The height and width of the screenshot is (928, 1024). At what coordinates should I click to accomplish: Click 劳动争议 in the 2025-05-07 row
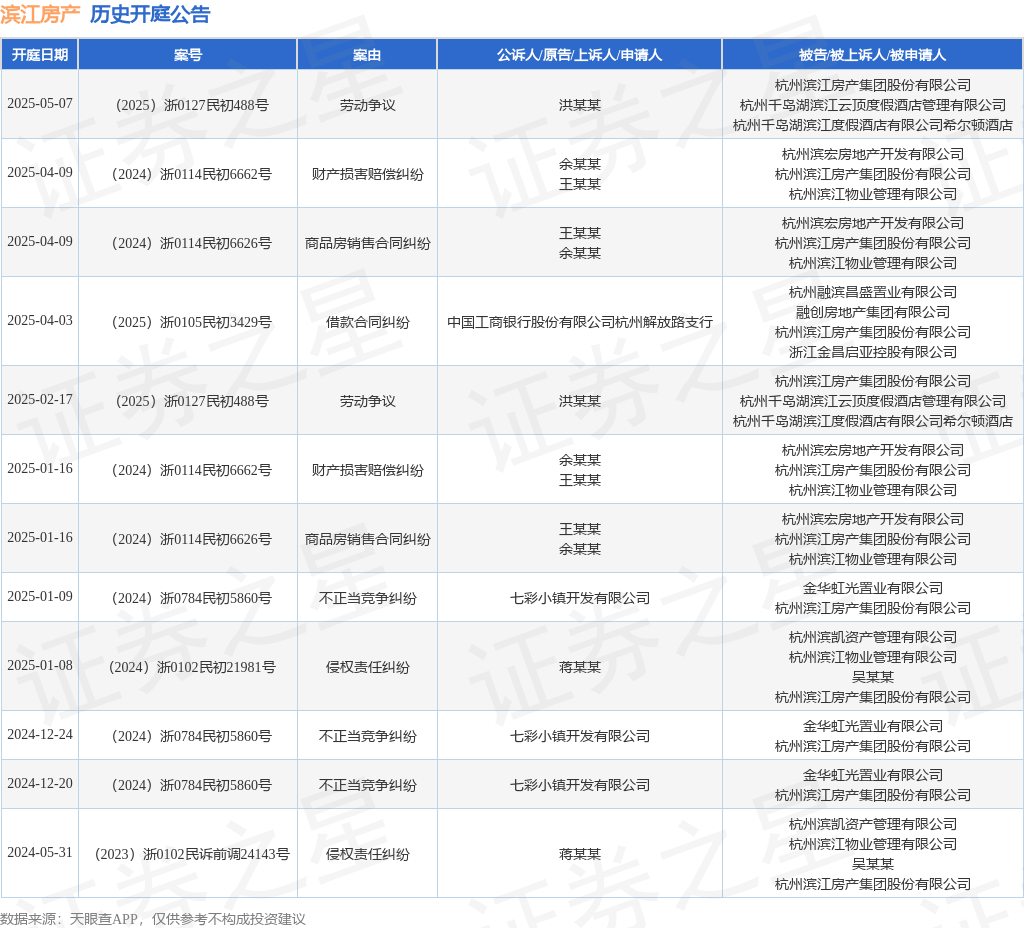(x=368, y=105)
